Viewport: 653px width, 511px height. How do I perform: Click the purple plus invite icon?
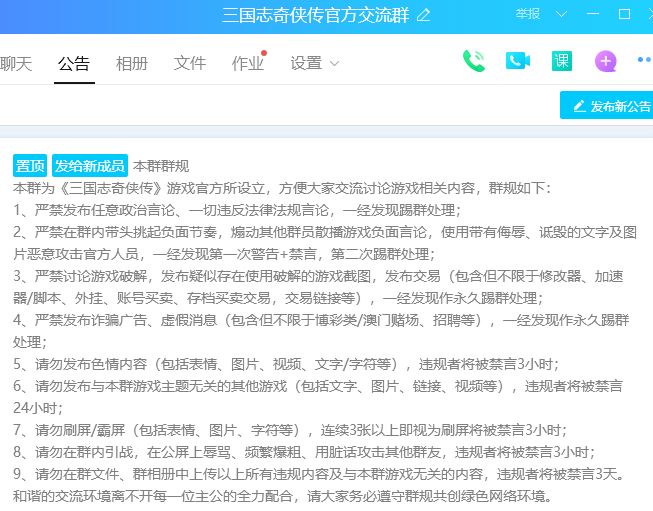[x=606, y=61]
